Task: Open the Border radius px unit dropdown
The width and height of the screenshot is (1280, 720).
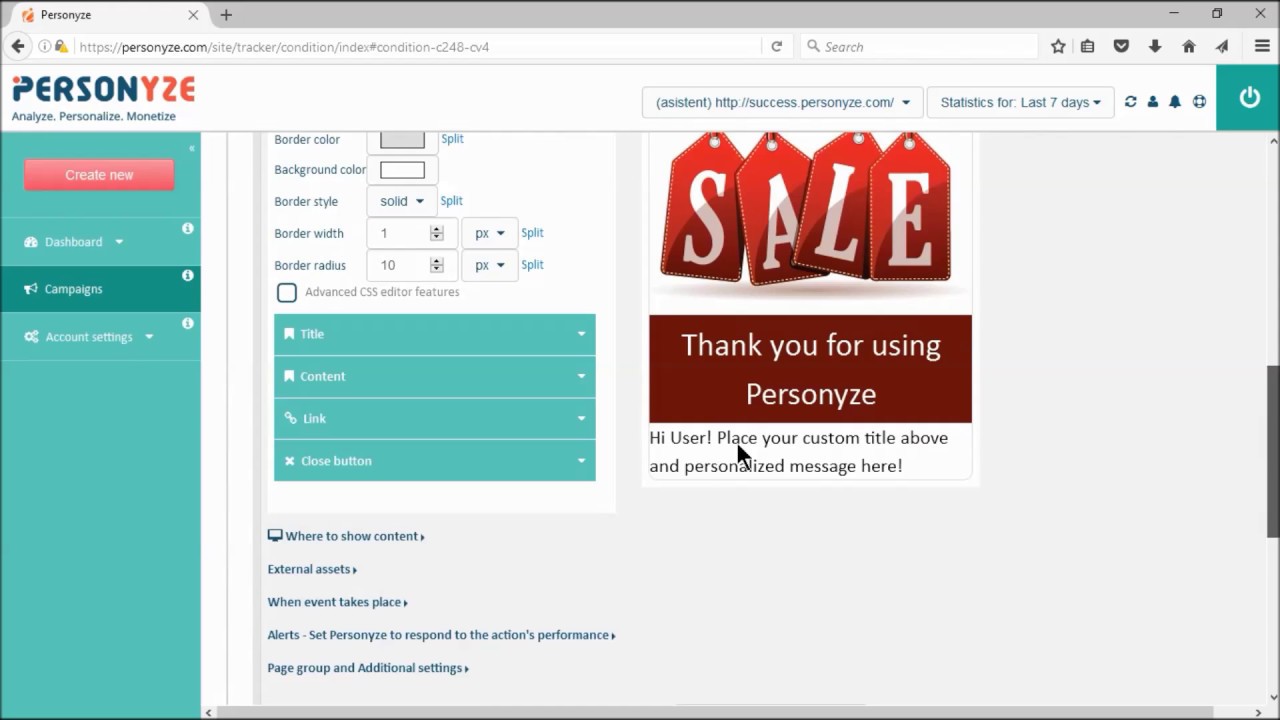Action: click(x=489, y=265)
